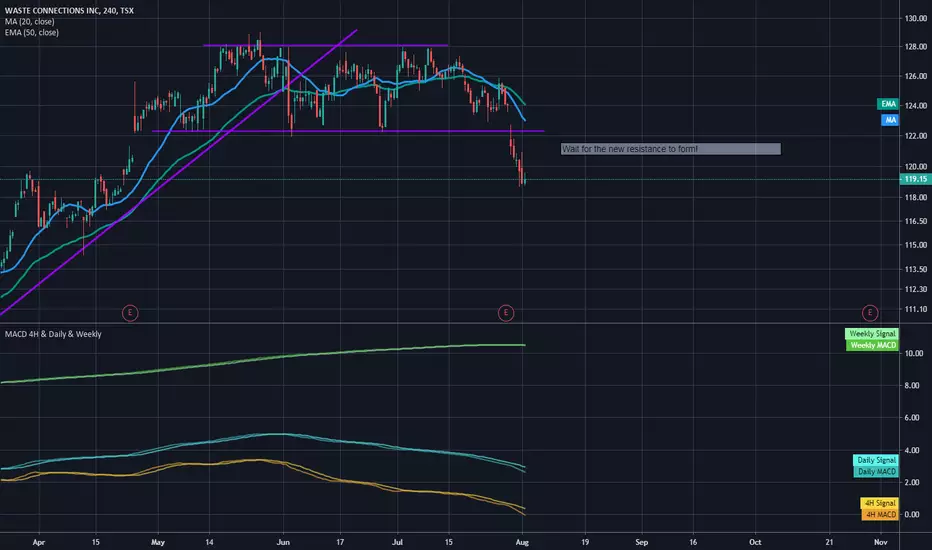Click the blue MA price scale label
Viewport: 932px width, 550px height.
[x=890, y=120]
